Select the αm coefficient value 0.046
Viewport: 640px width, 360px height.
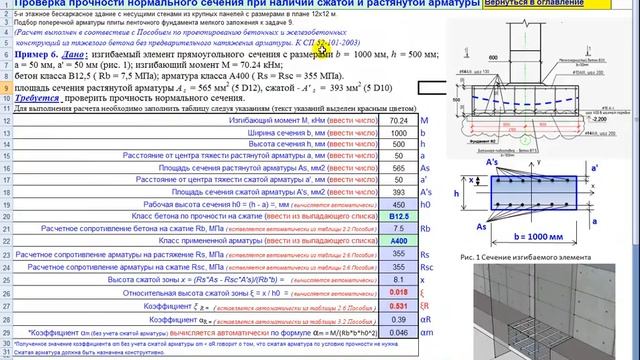pos(398,332)
